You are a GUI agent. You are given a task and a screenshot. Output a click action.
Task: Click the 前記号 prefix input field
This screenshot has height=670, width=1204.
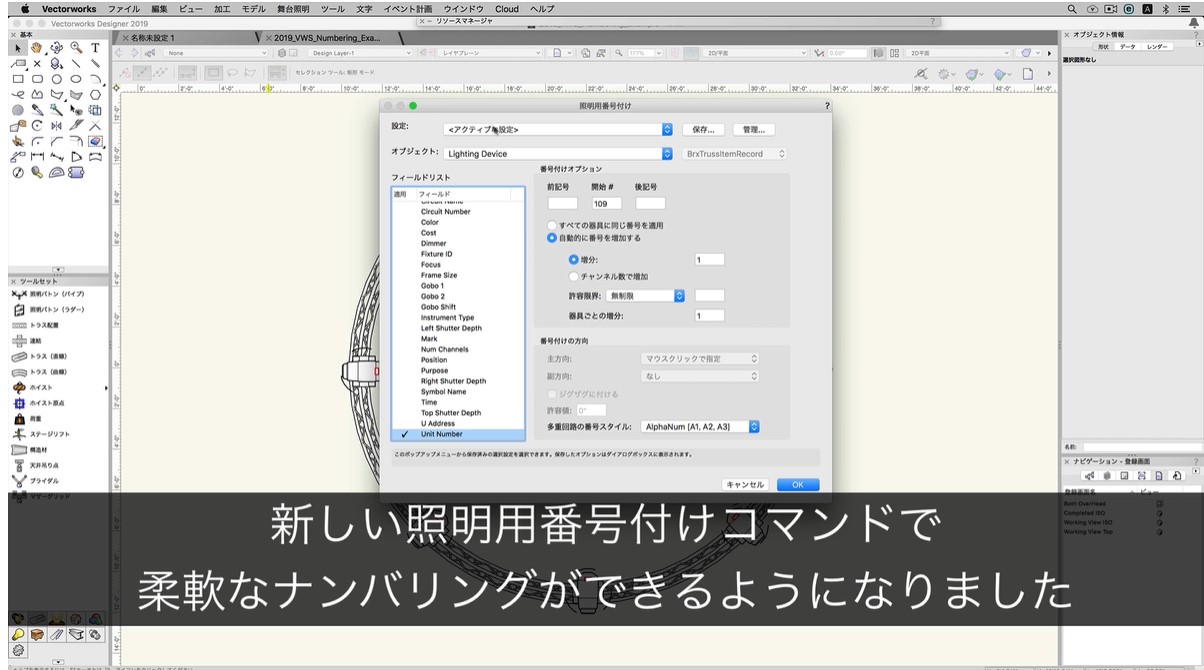point(562,204)
